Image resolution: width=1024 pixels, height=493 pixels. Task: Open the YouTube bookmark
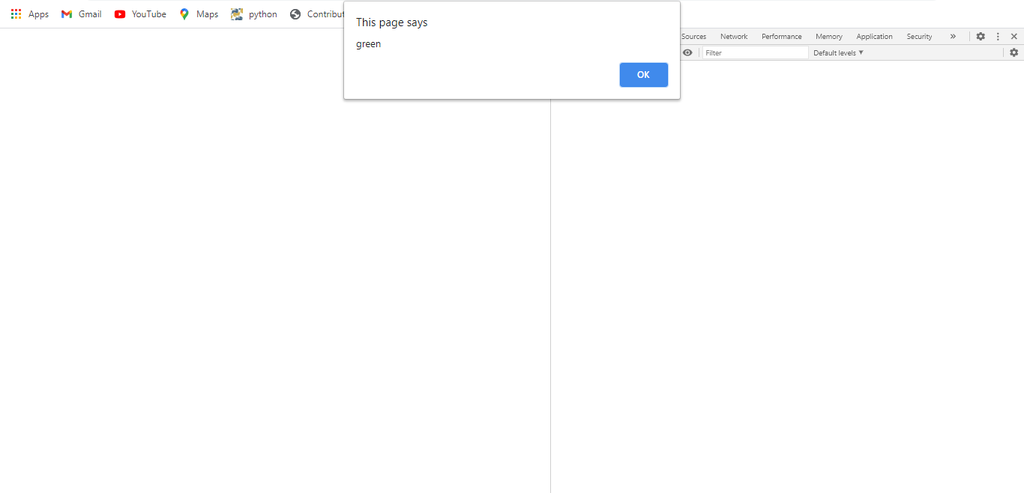140,14
